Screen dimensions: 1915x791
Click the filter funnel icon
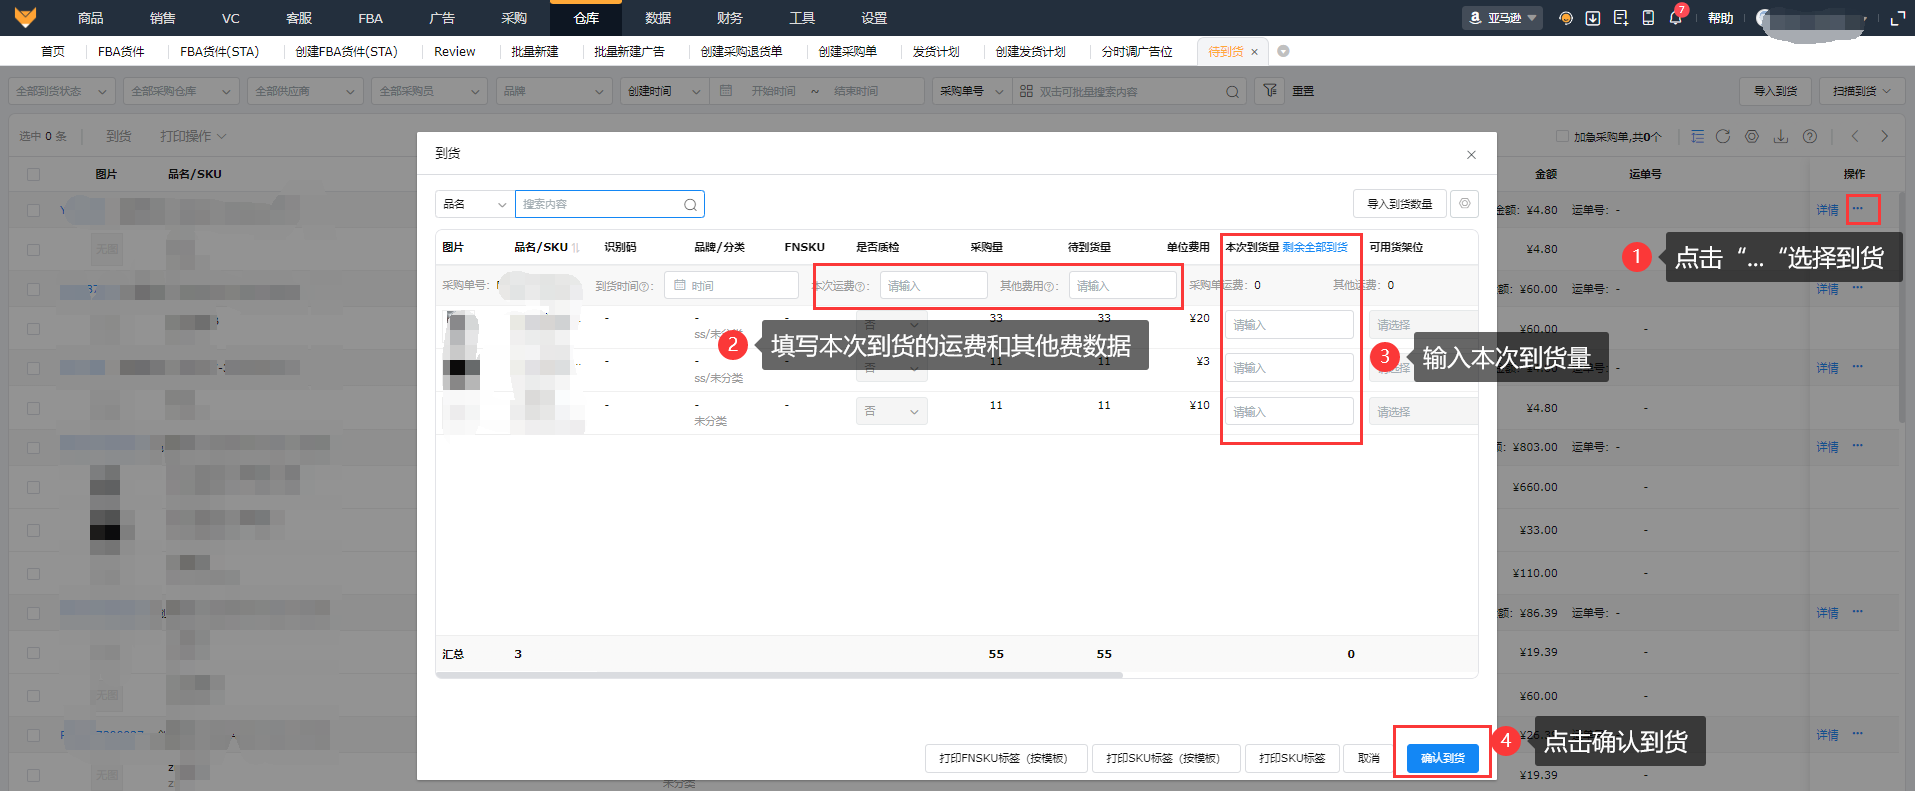[x=1269, y=91]
